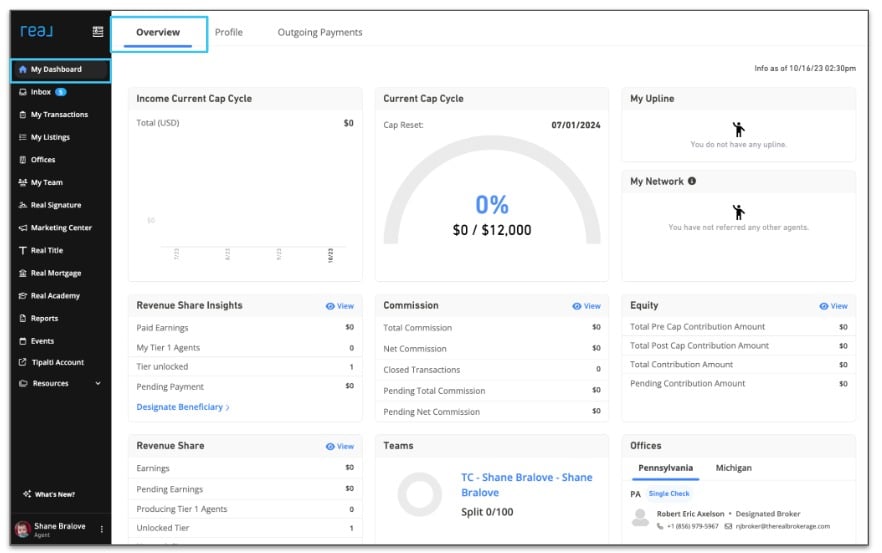
Task: Open the TC - Shane Bralove team link
Action: click(526, 485)
